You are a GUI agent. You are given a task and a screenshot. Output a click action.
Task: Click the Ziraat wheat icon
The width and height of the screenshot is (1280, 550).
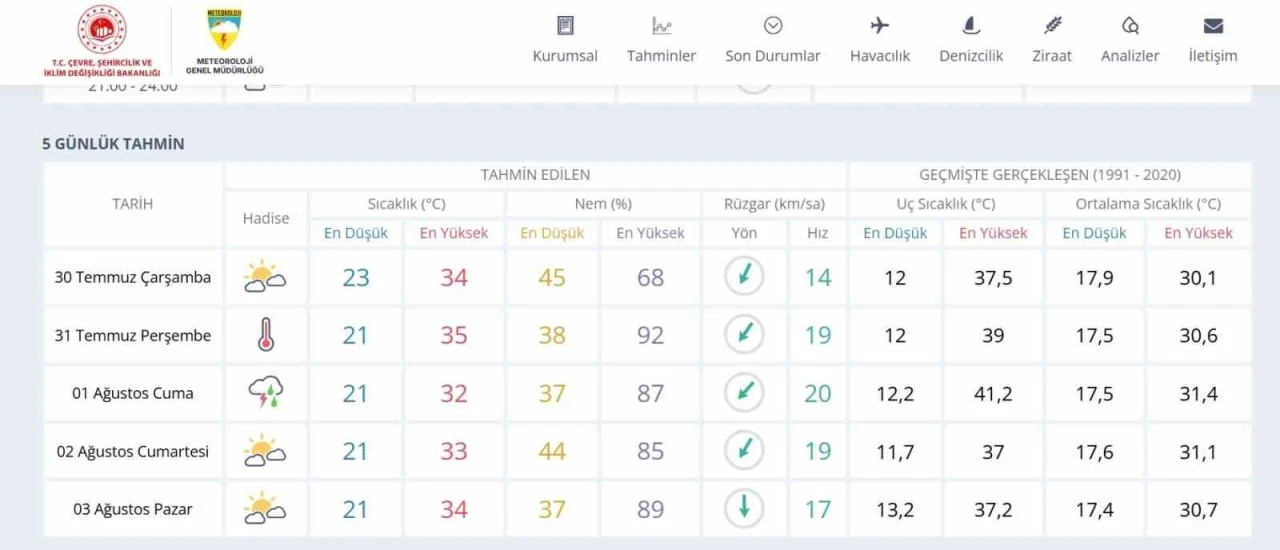1052,26
